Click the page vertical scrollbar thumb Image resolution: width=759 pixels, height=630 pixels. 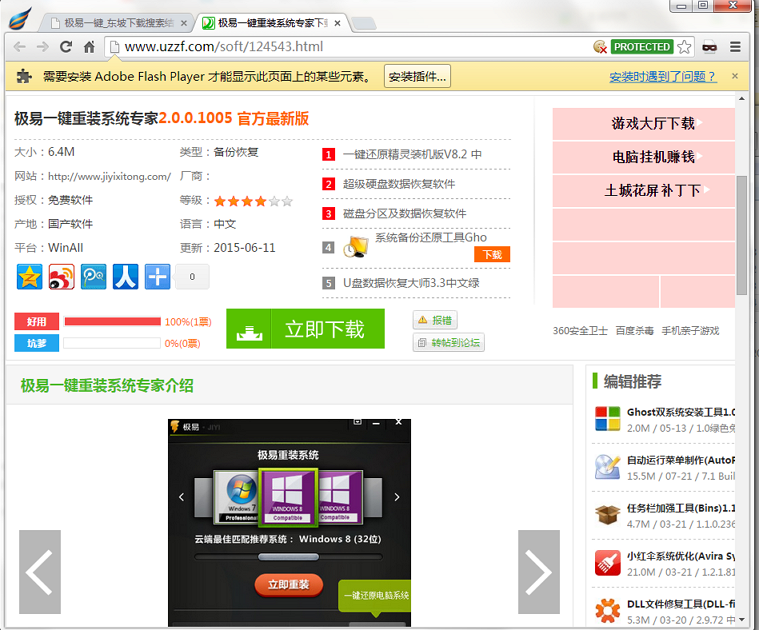point(742,235)
